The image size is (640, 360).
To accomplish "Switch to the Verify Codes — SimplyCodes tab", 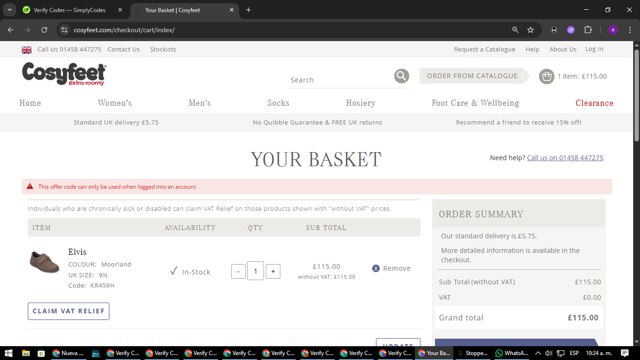I will 69,10.
